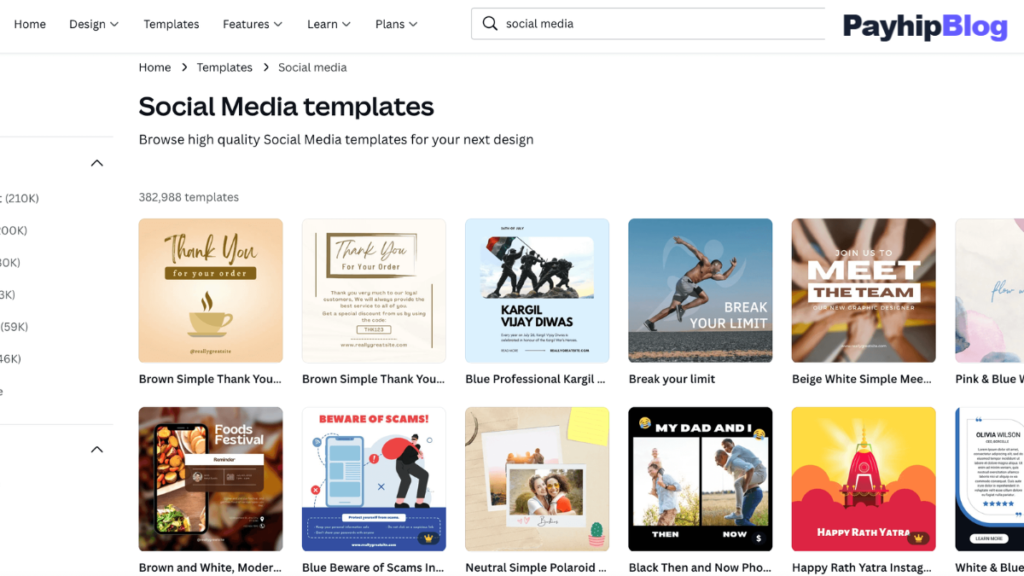Click the 'Social Media templates' heading
1024x576 pixels.
[286, 106]
